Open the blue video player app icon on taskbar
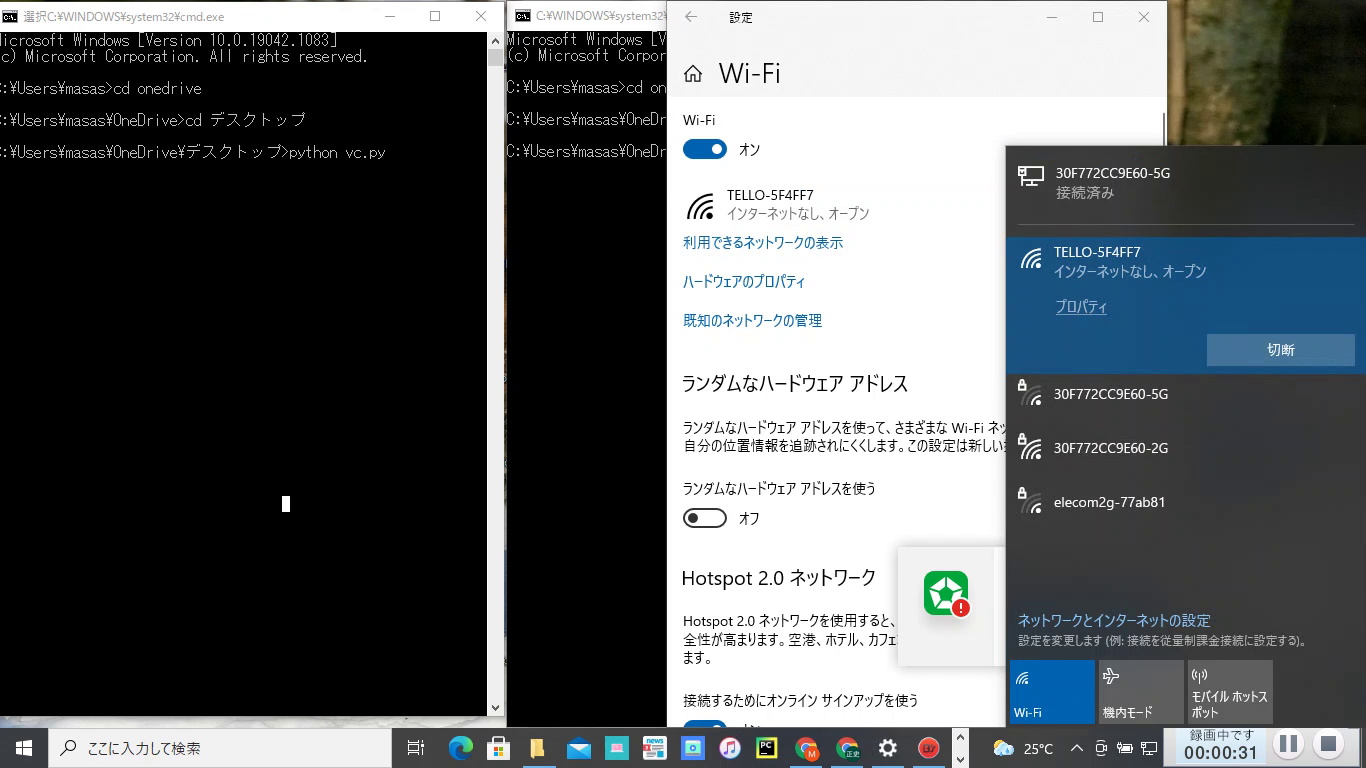This screenshot has height=768, width=1366. point(692,748)
